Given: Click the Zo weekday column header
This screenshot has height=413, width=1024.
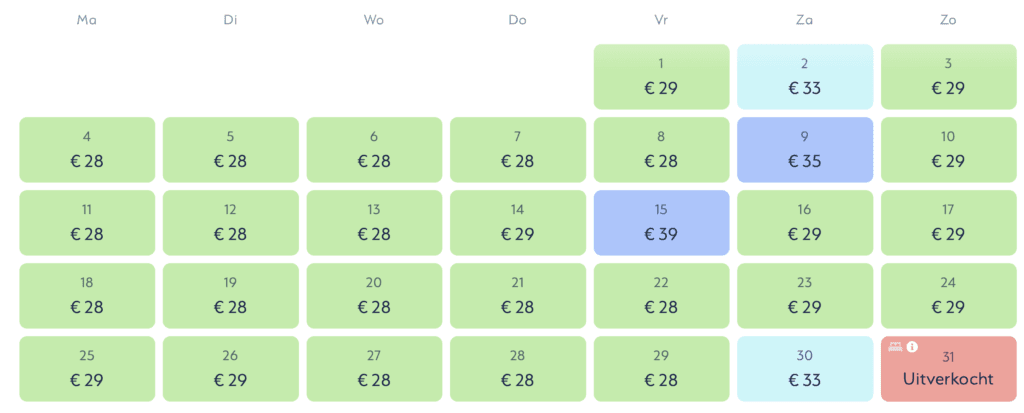Looking at the screenshot, I should coord(948,19).
